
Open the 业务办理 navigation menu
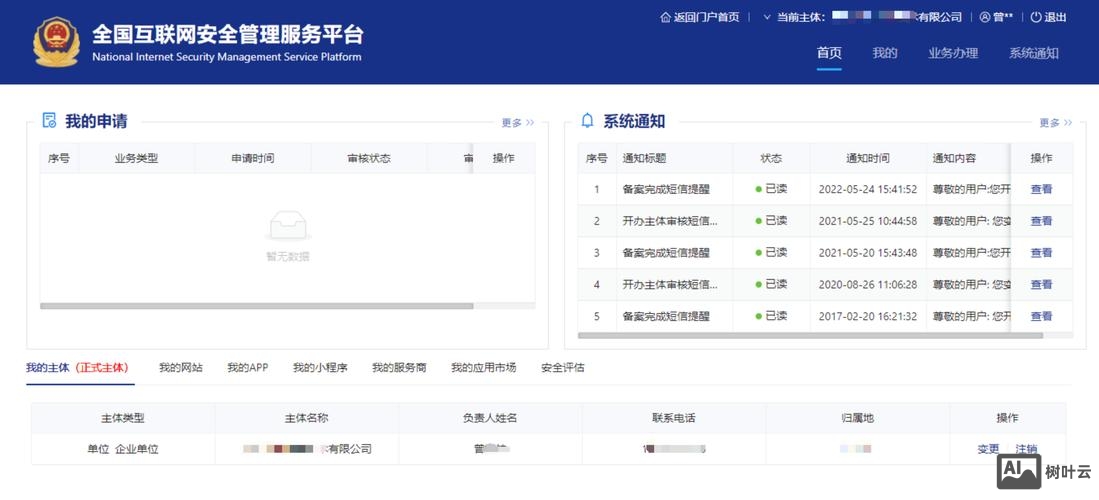(953, 53)
